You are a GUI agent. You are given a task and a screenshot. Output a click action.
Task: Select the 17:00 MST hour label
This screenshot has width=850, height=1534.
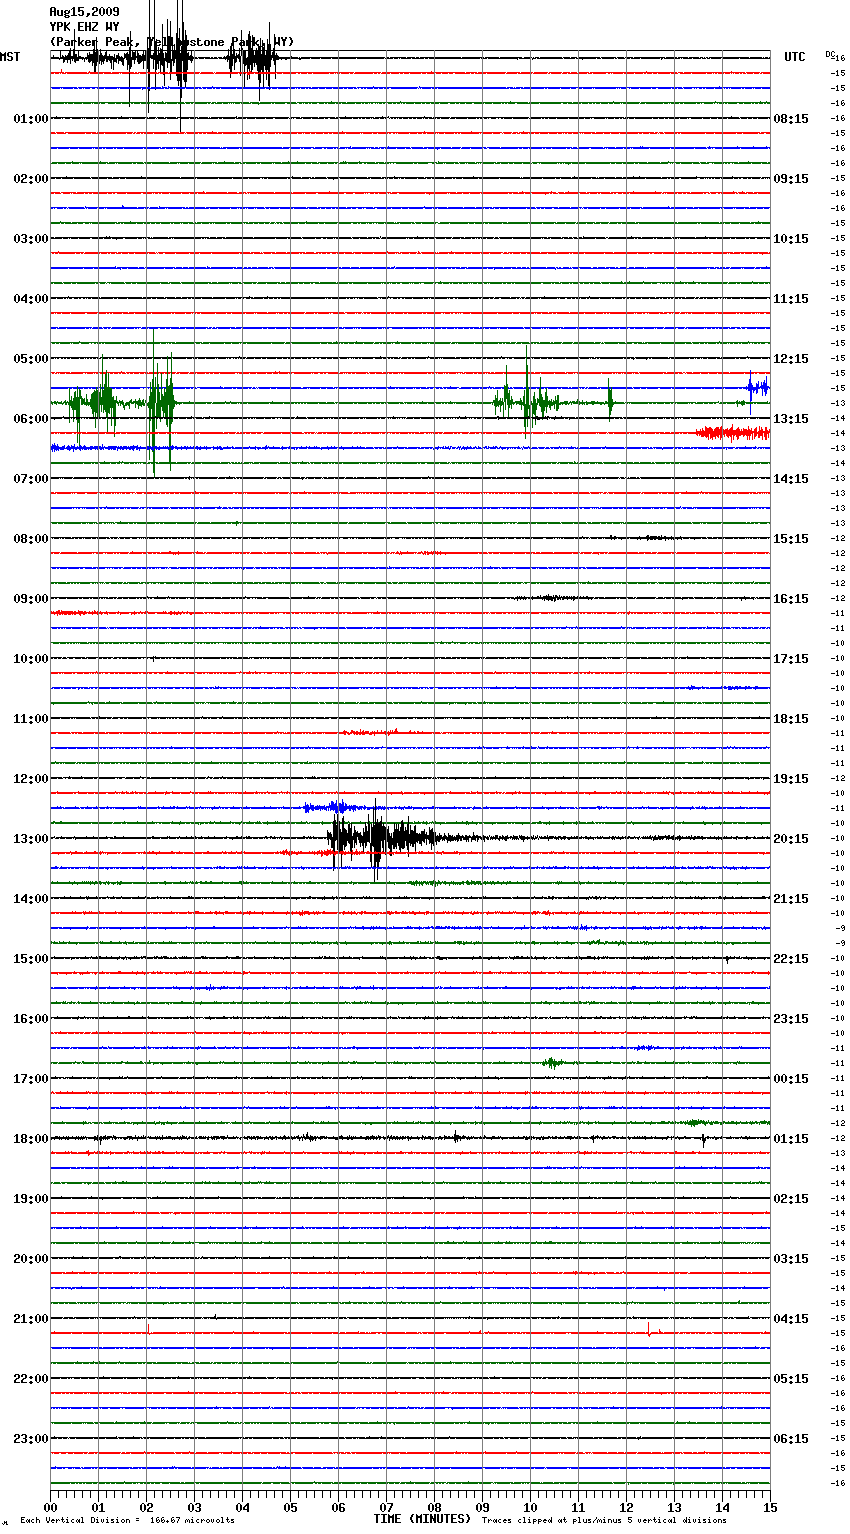(x=31, y=1079)
